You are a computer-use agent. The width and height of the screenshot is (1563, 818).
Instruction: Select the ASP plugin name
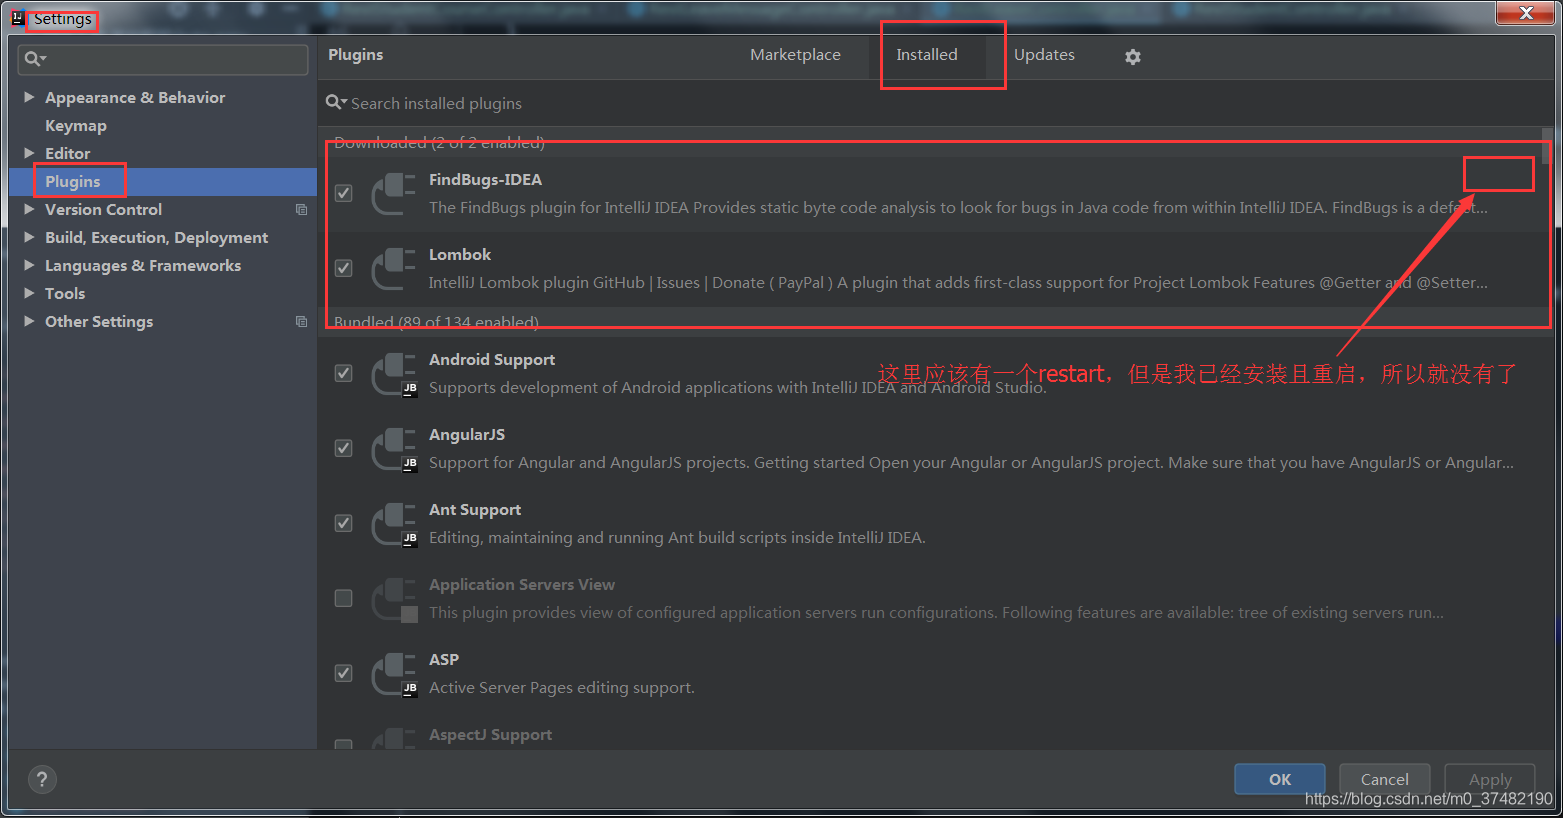(444, 660)
